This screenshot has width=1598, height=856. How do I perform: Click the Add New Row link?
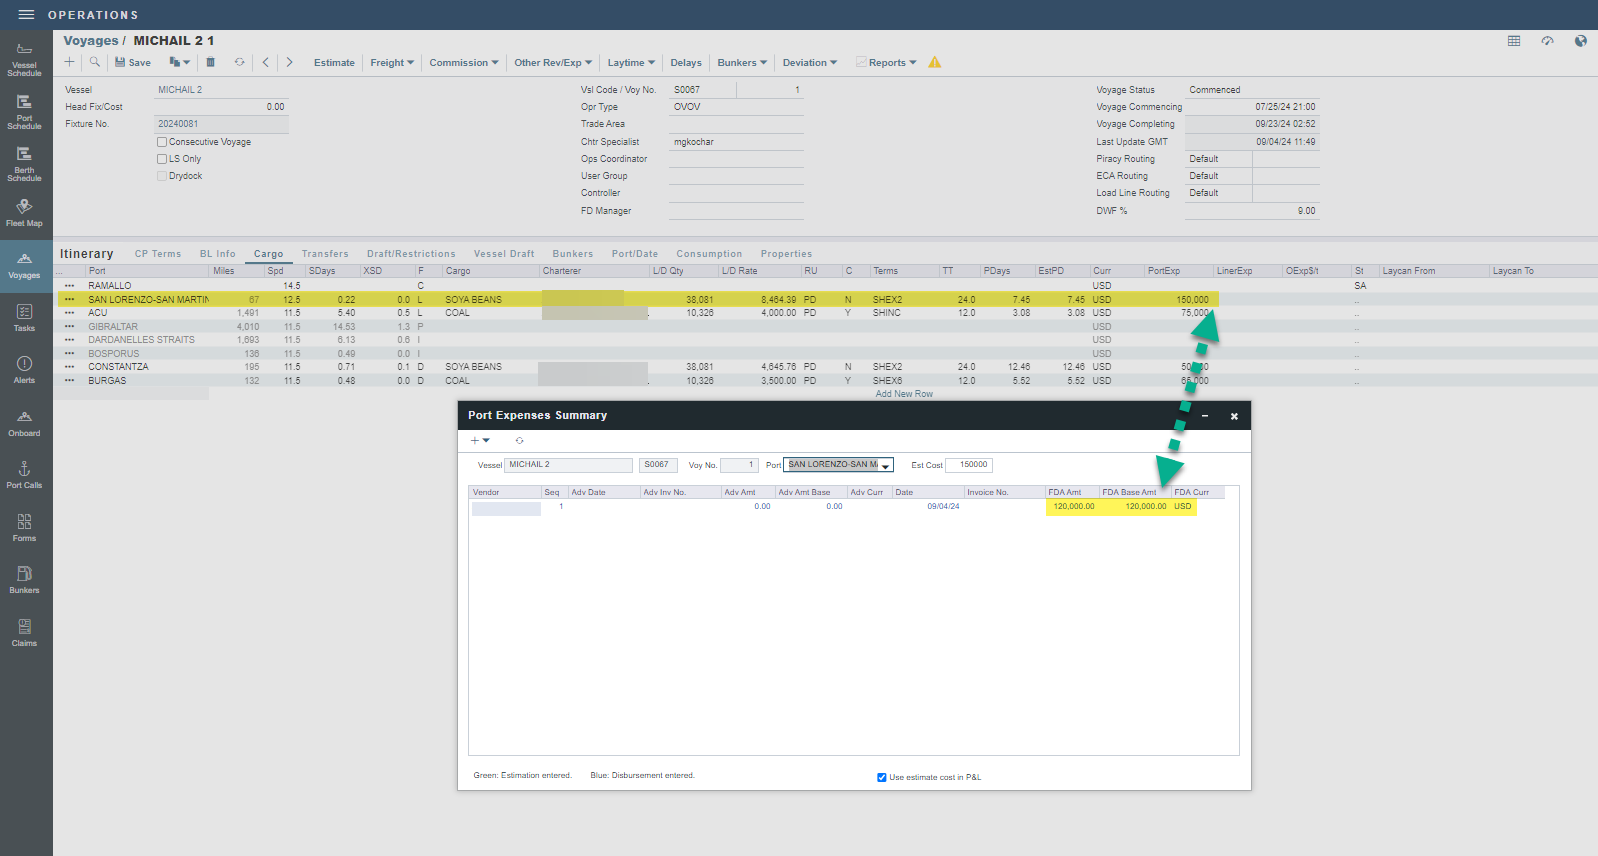pos(904,394)
